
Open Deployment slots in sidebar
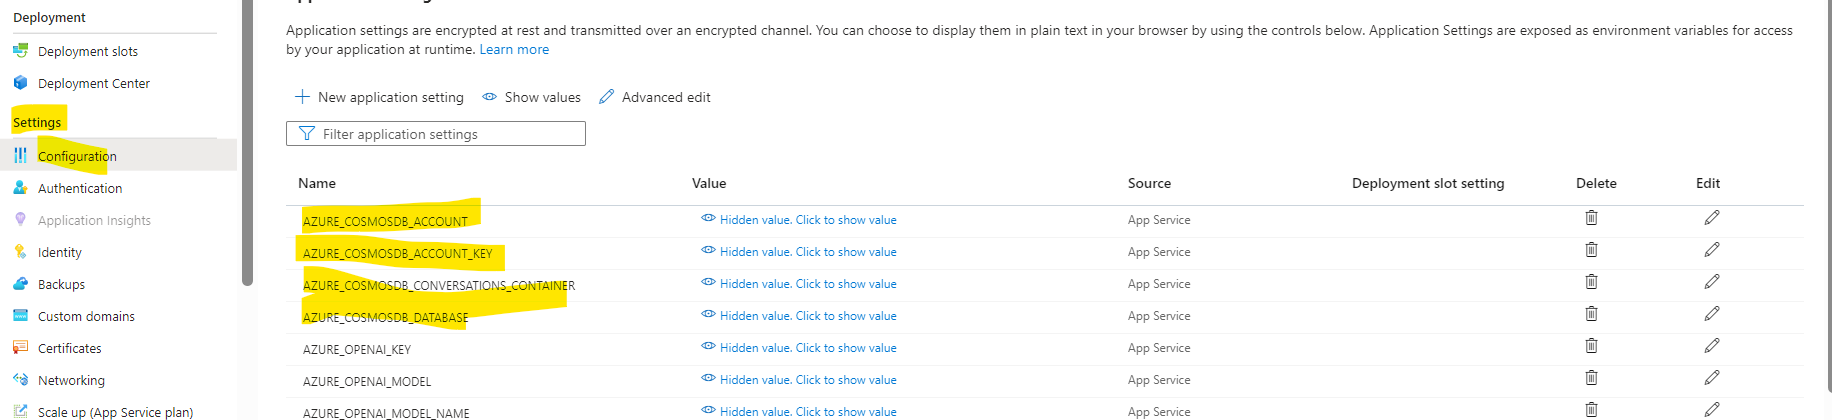coord(88,51)
